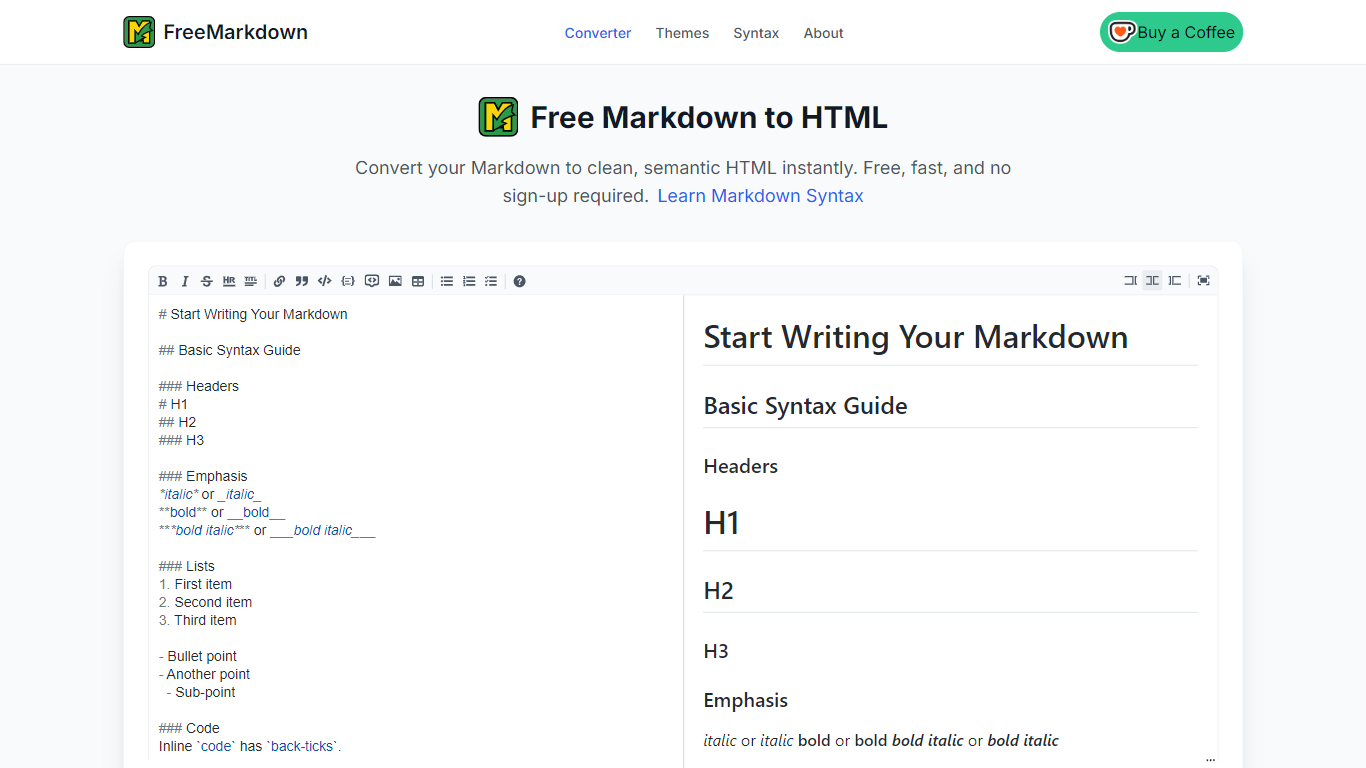Viewport: 1366px width, 768px height.
Task: Click the FreeMarkdown logo in header
Action: [x=139, y=32]
